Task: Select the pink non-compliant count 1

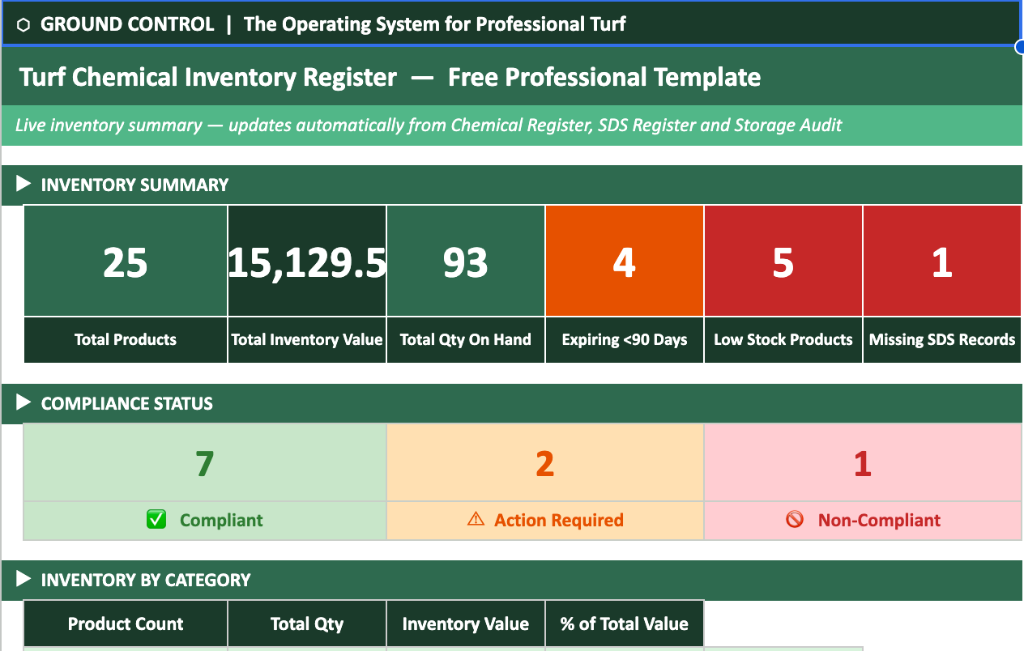Action: [x=863, y=463]
